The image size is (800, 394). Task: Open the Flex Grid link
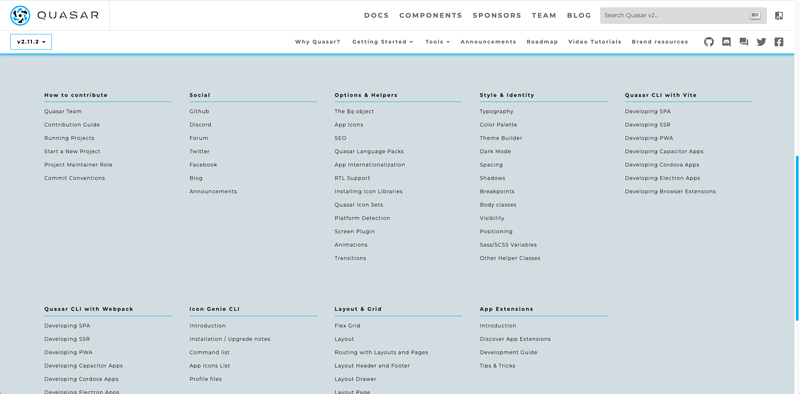pyautogui.click(x=347, y=326)
